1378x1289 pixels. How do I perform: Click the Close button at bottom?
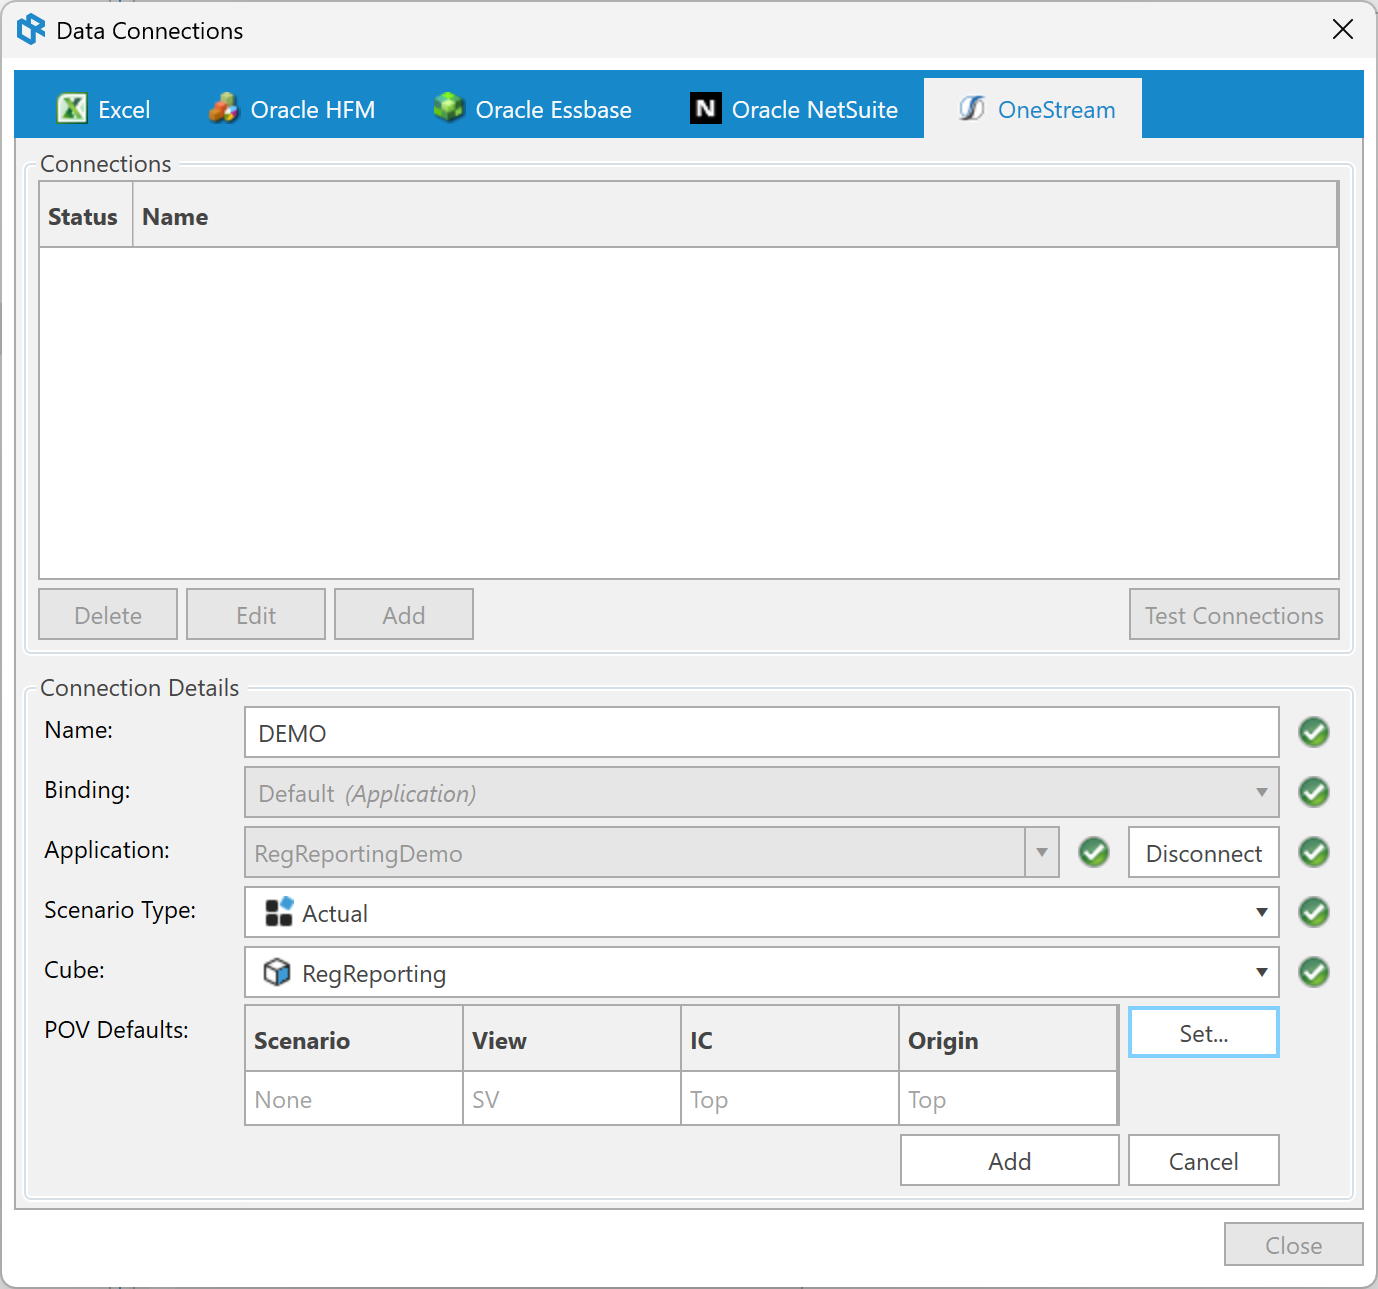(1294, 1244)
